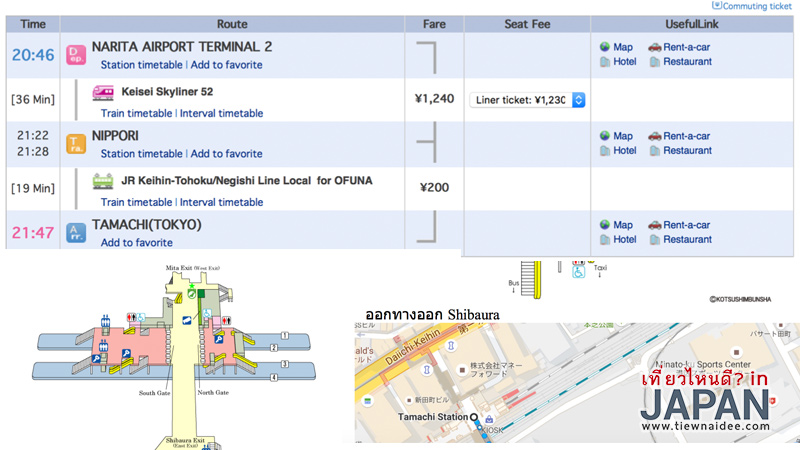Open Station timetable for Narita Airport Terminal 2
800x450 pixels.
(141, 65)
